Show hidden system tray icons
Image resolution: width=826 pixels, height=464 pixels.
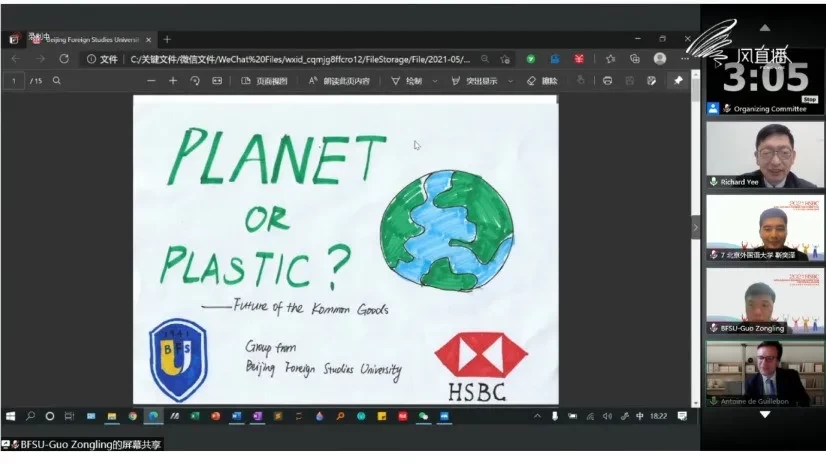click(x=537, y=416)
